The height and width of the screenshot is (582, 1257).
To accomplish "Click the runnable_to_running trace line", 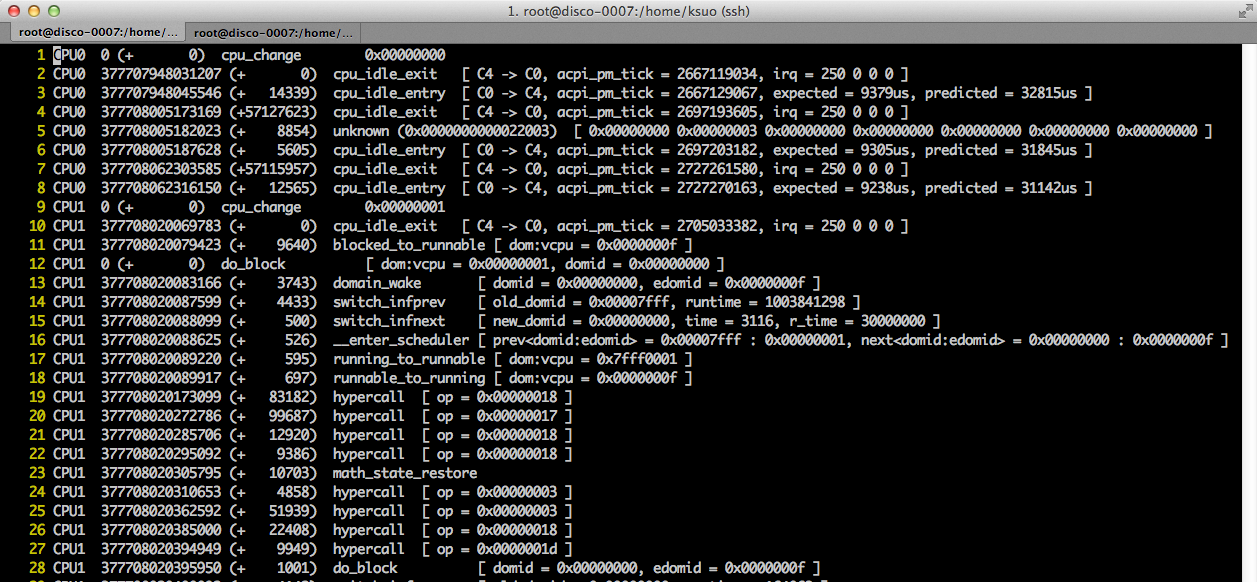I will point(408,377).
